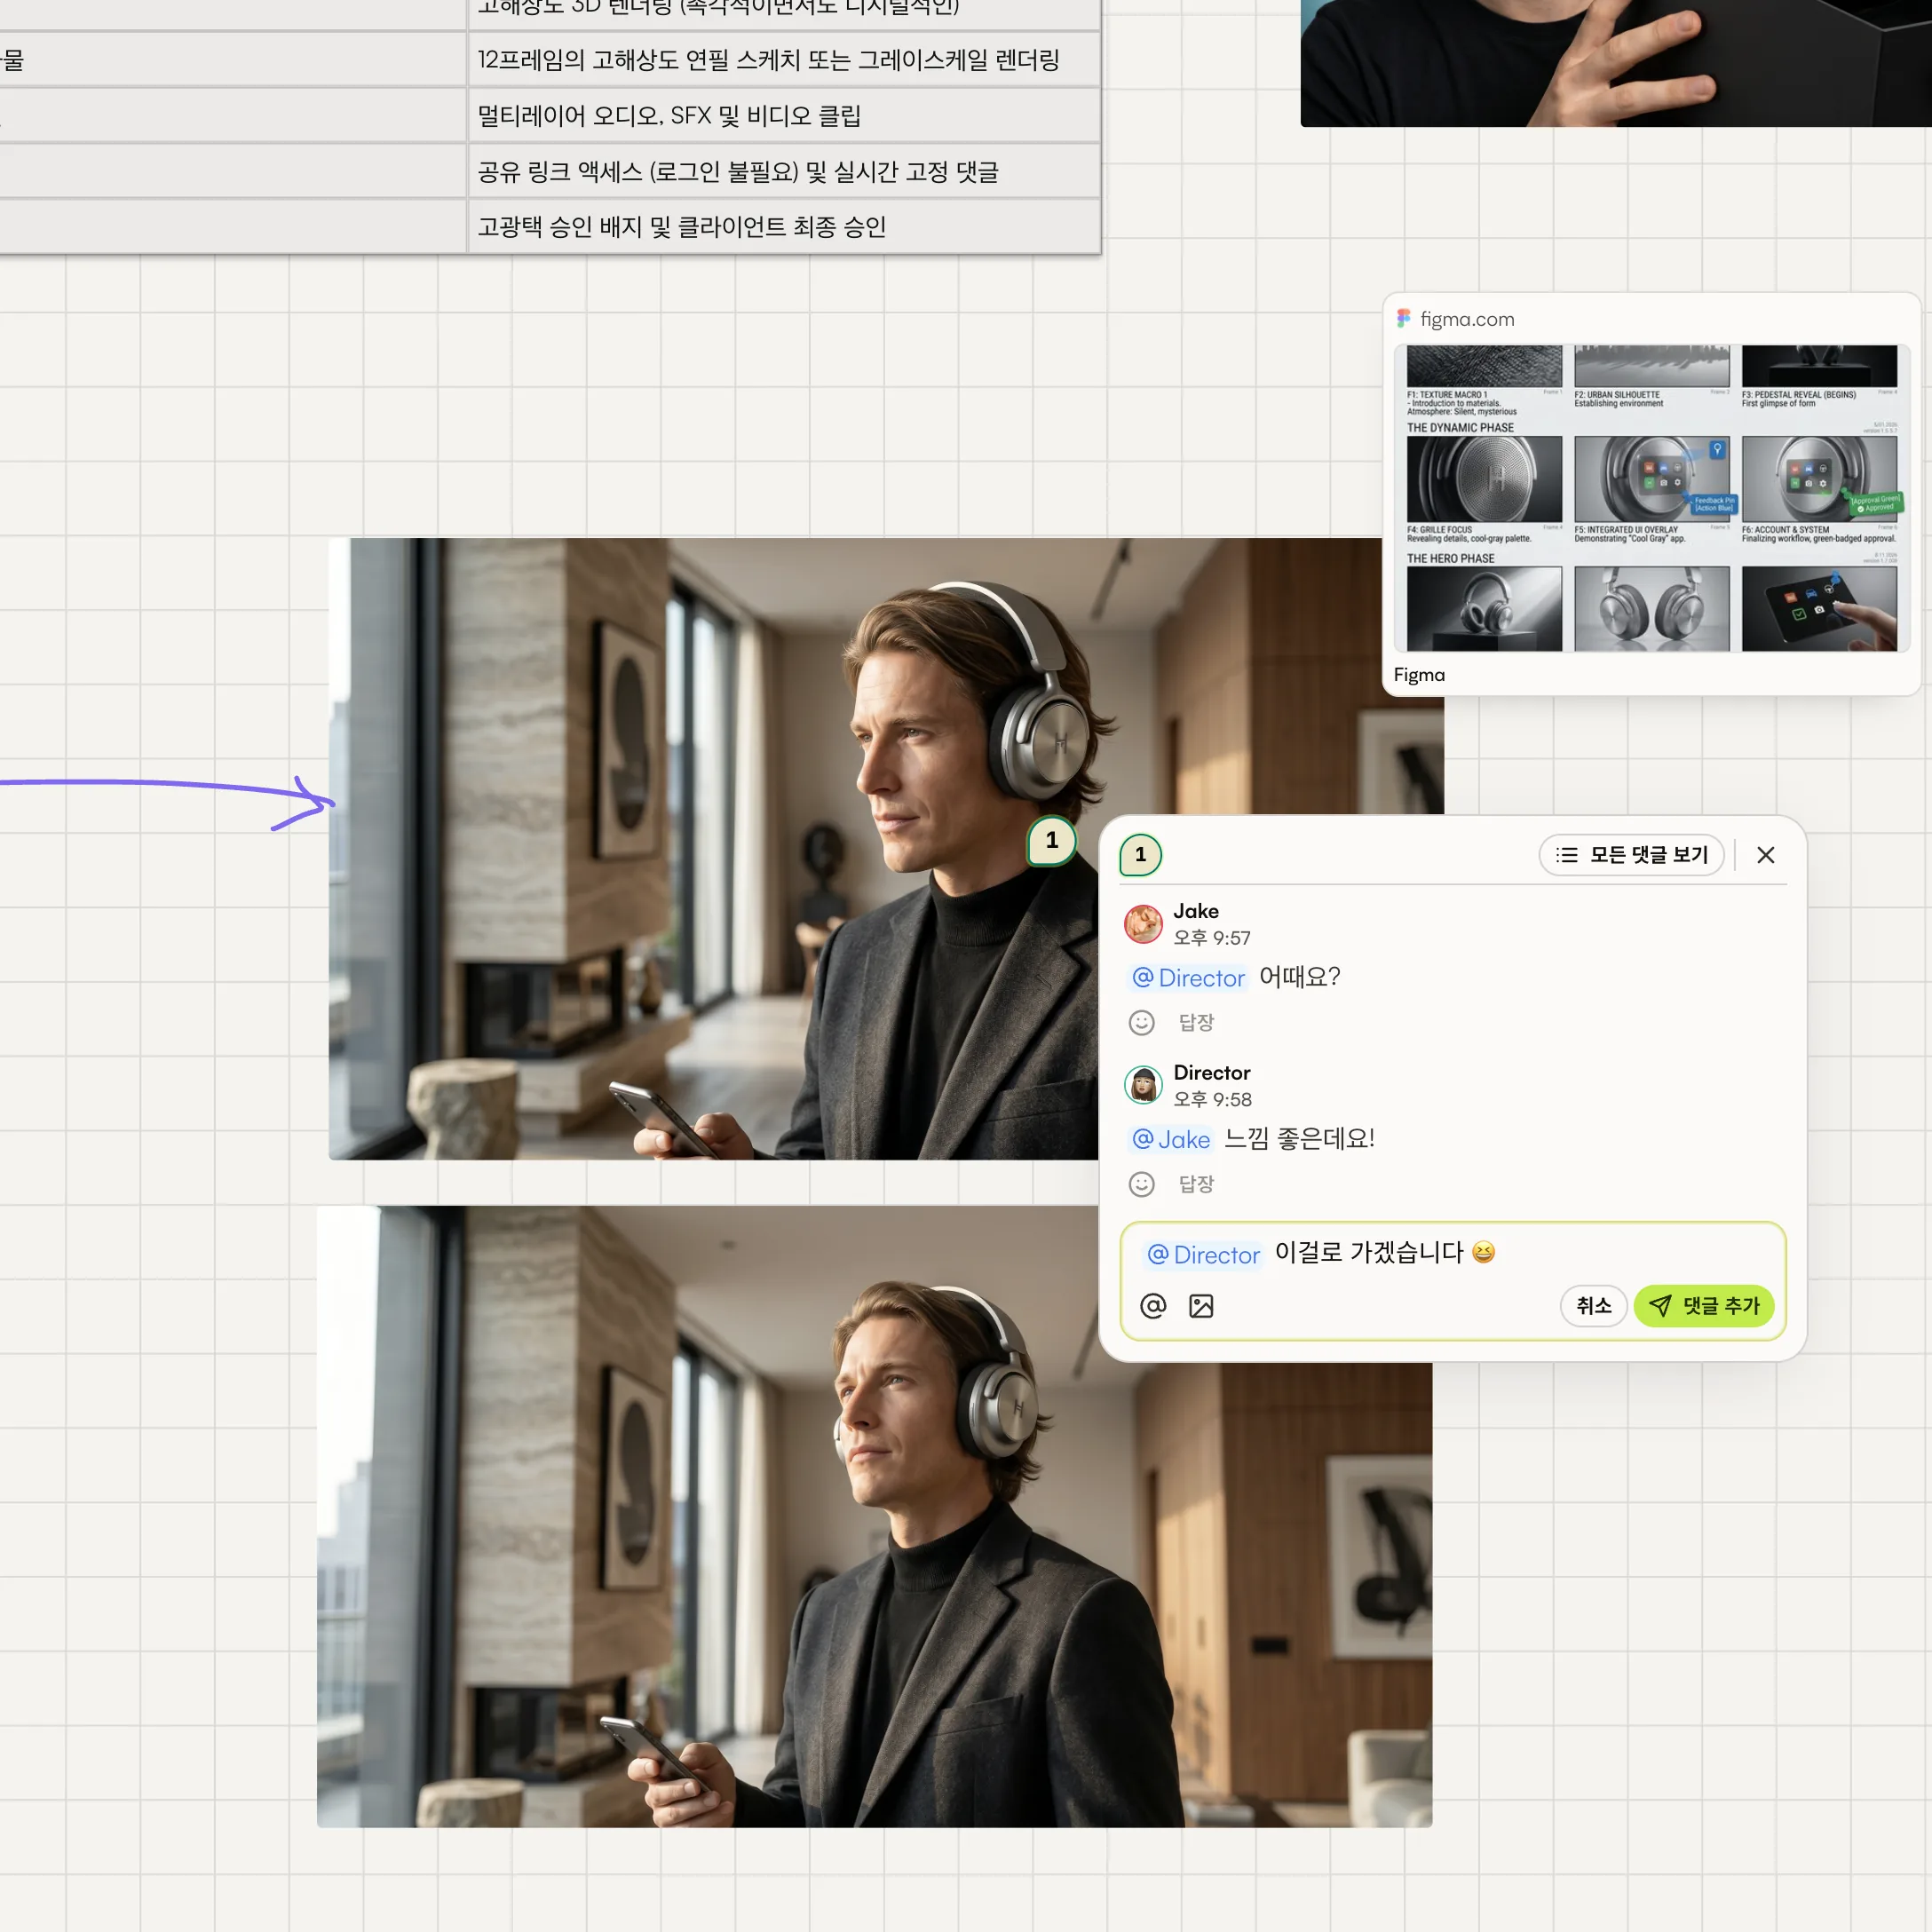The image size is (1932, 1932).
Task: Click the @Director mention in the draft comment
Action: (1203, 1255)
